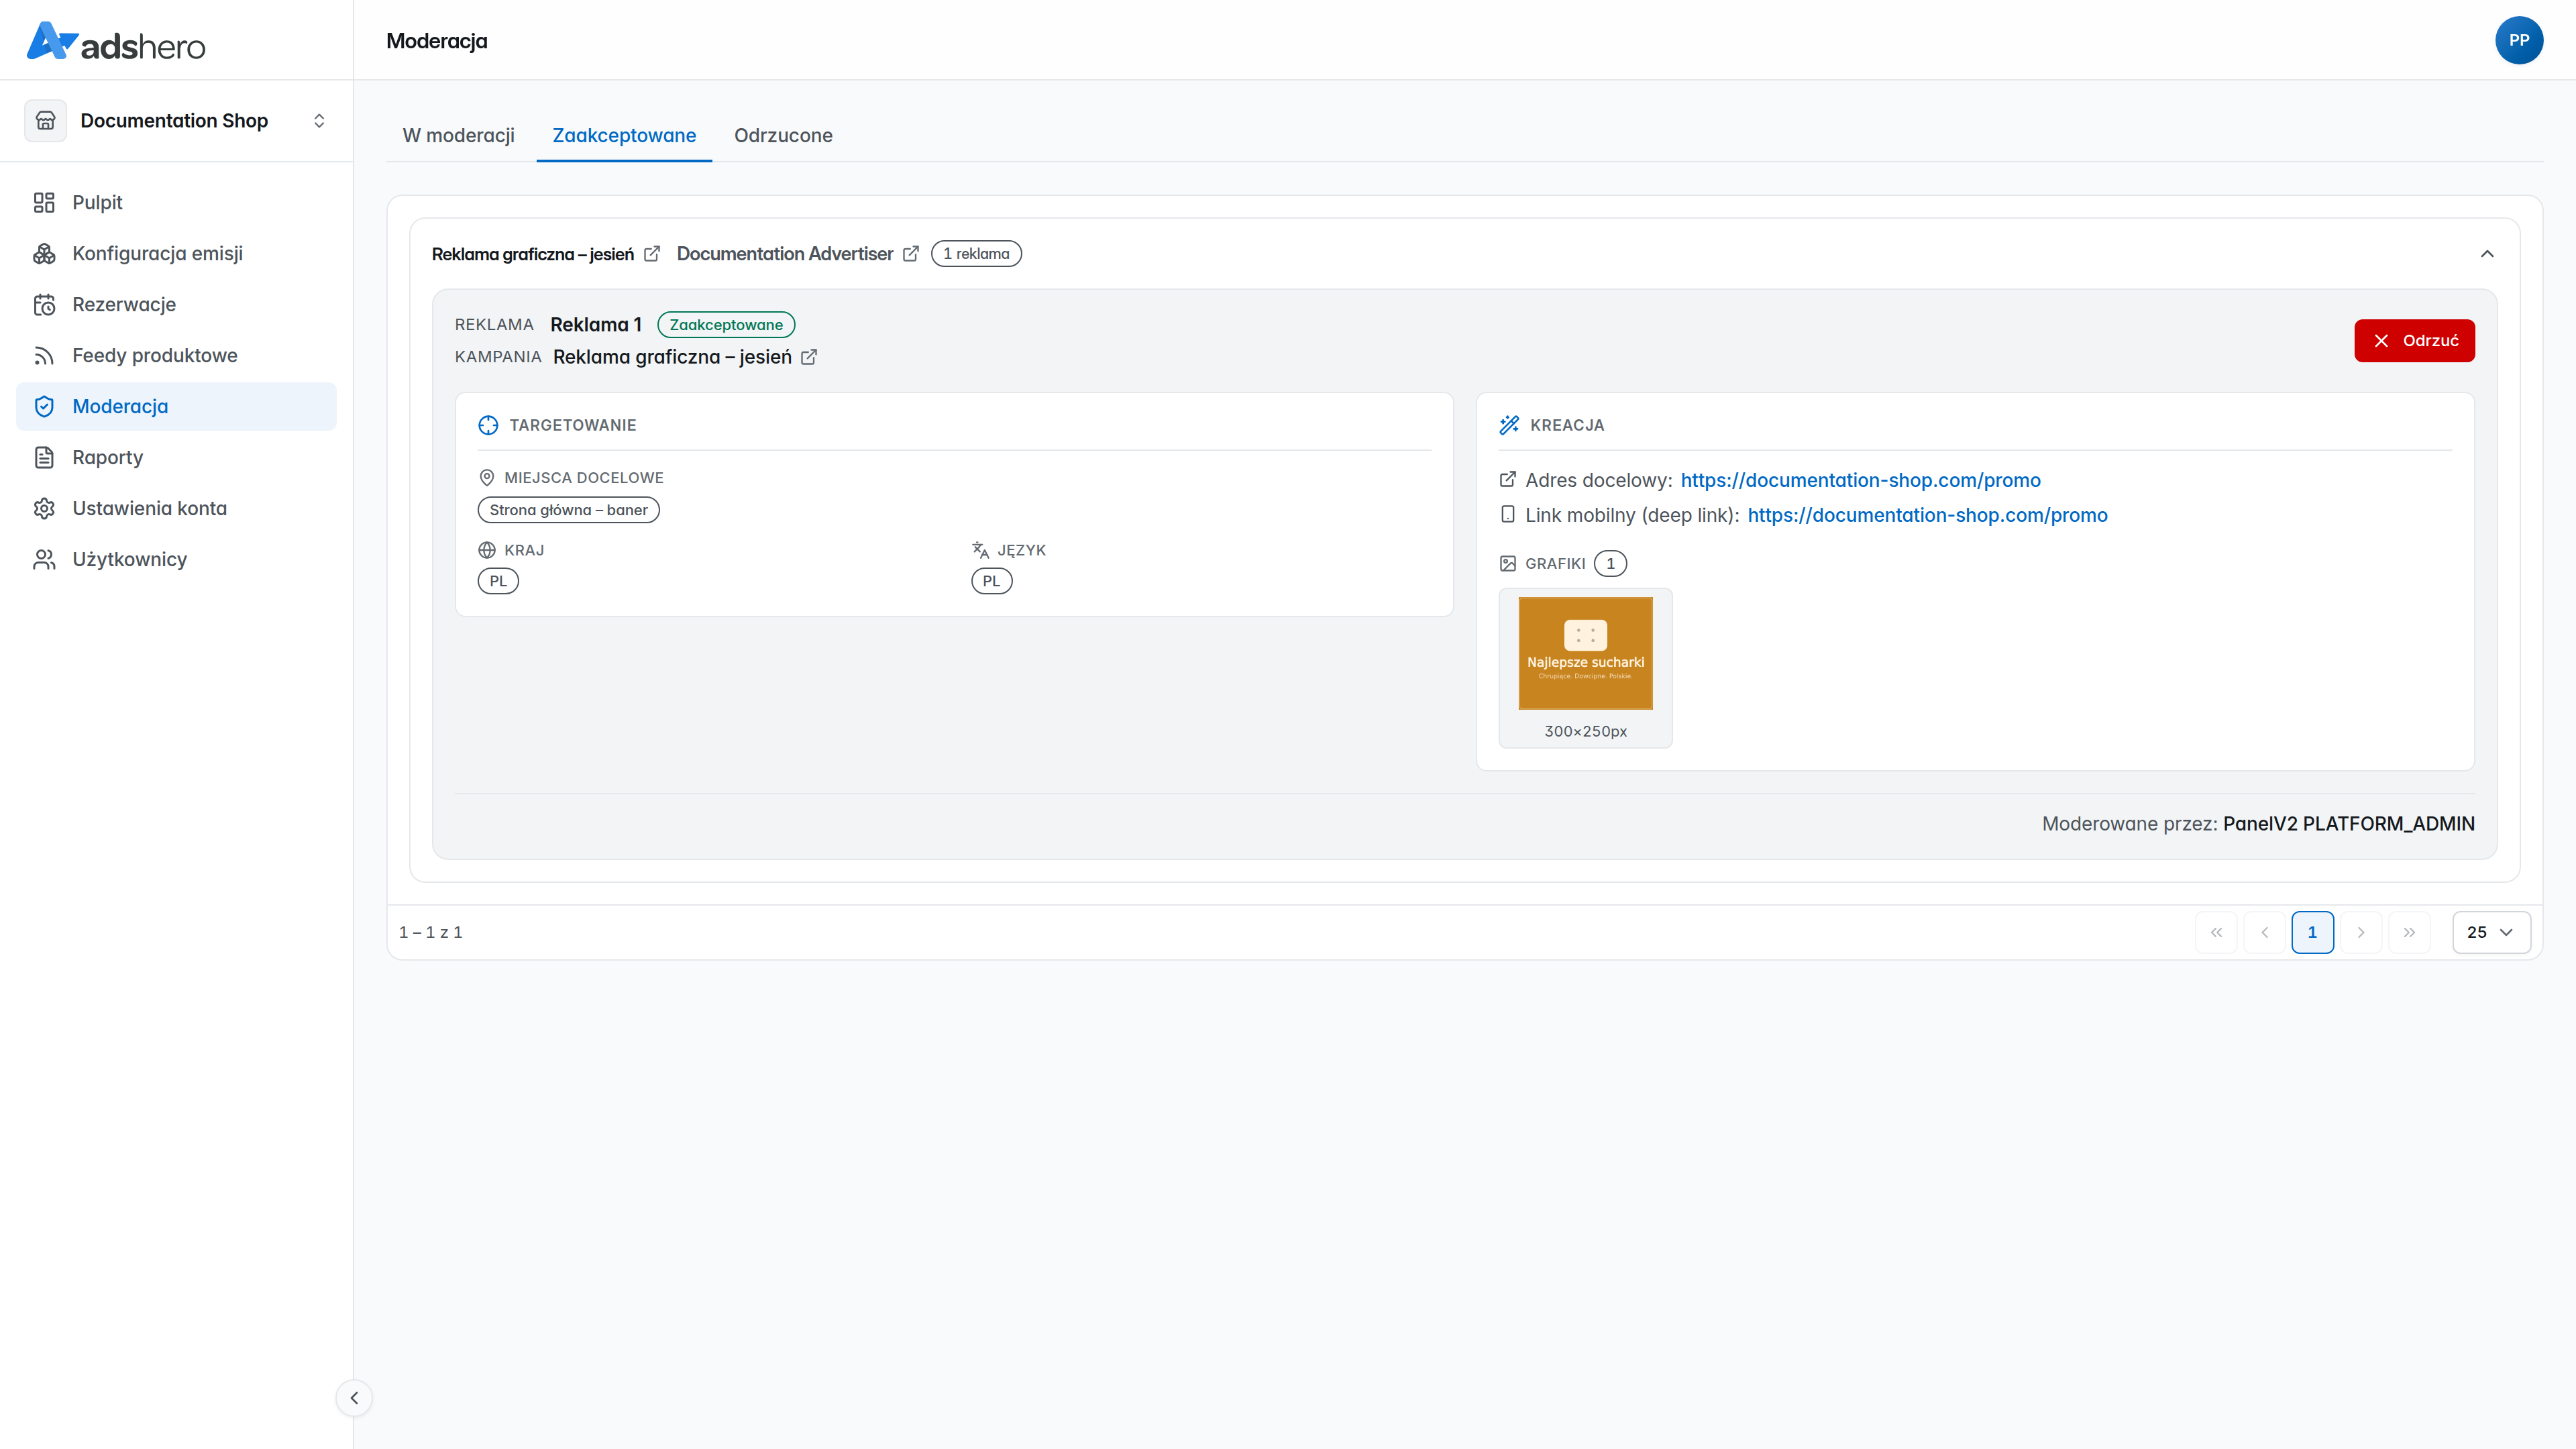Collapse the sidebar with the arrow

354,1398
